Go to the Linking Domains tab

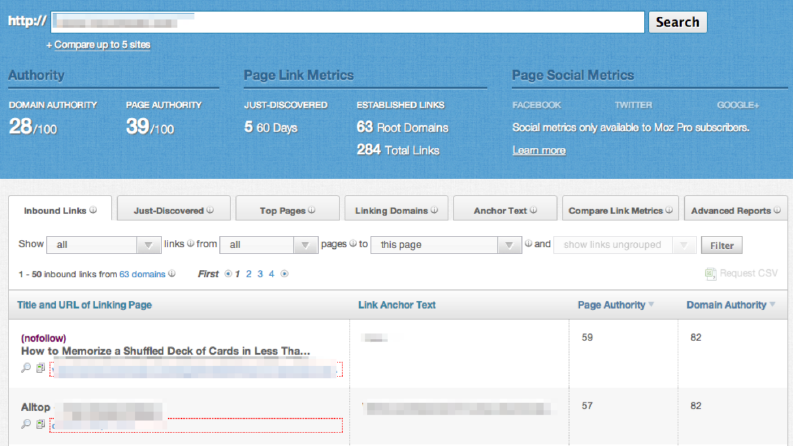click(396, 208)
